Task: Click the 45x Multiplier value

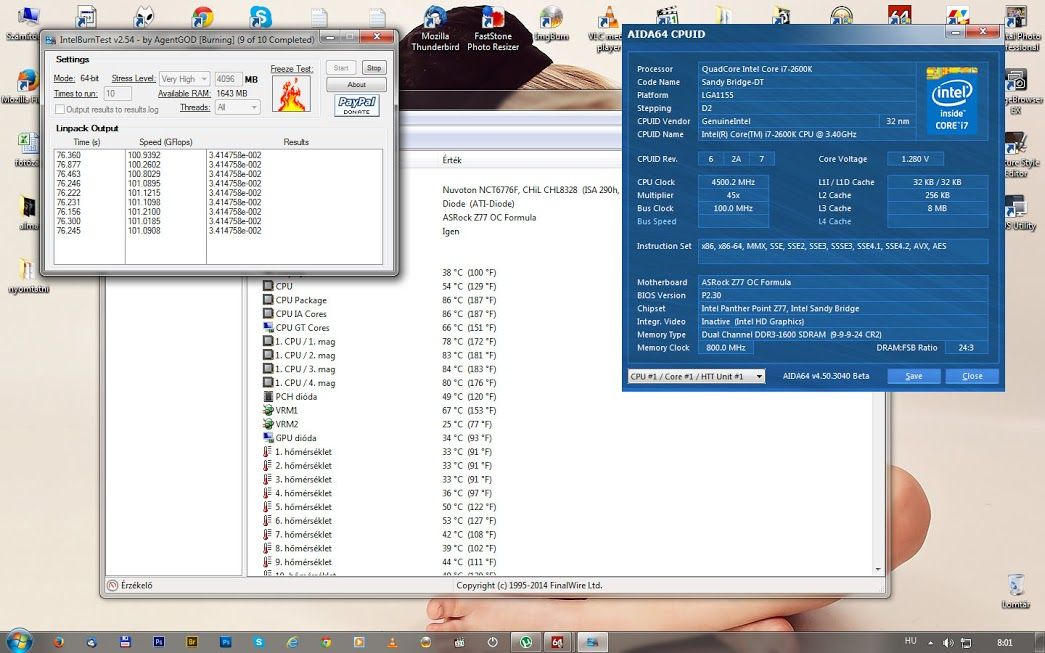Action: (x=733, y=195)
